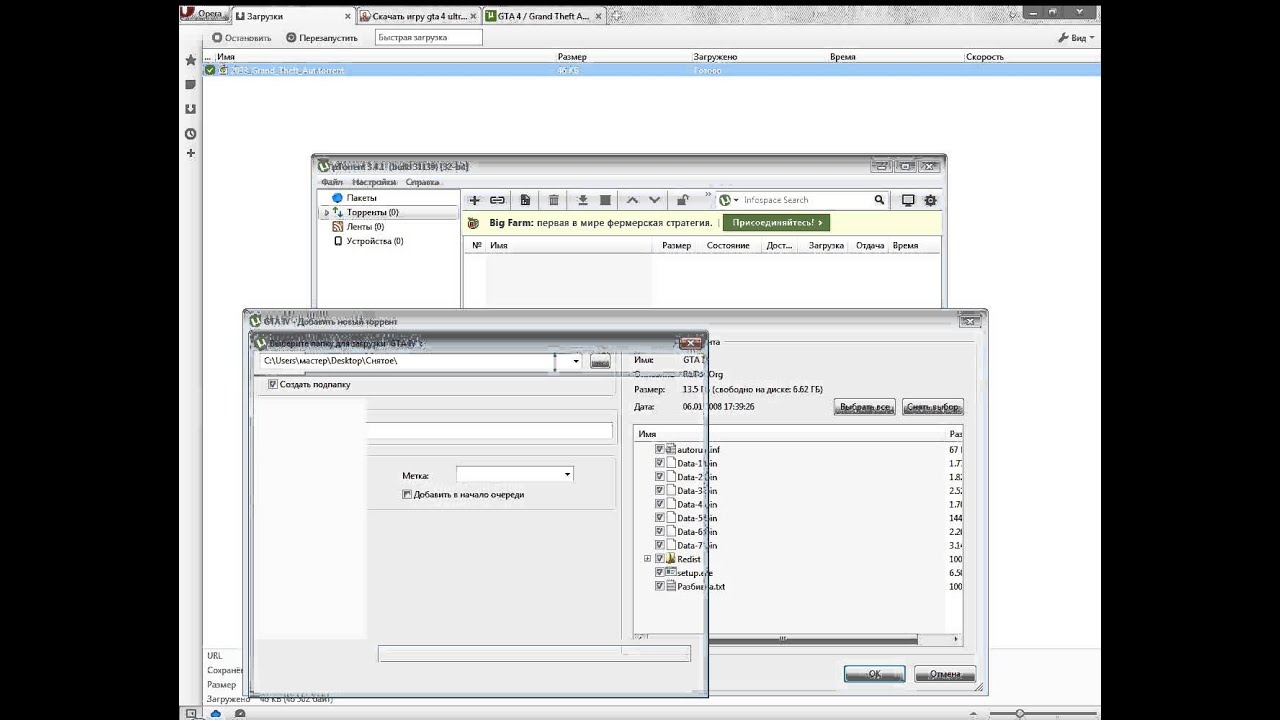The width and height of the screenshot is (1280, 720).
Task: Toggle Добавить в начало очереди checkbox
Action: coord(407,494)
